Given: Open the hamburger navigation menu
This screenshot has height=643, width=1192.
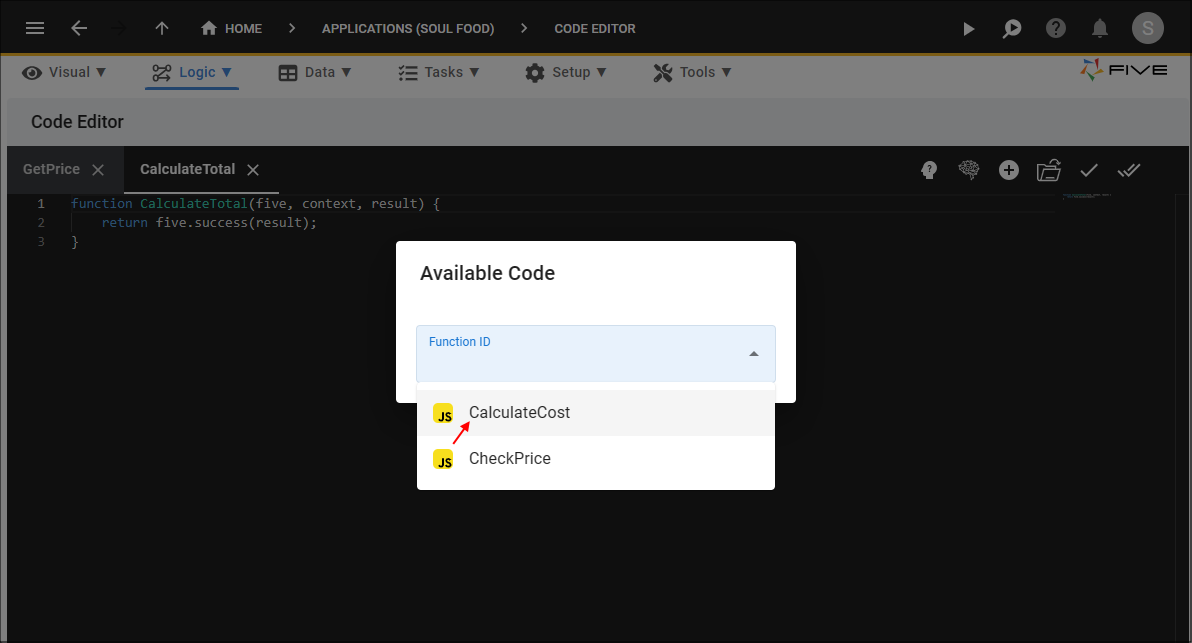Looking at the screenshot, I should 35,28.
